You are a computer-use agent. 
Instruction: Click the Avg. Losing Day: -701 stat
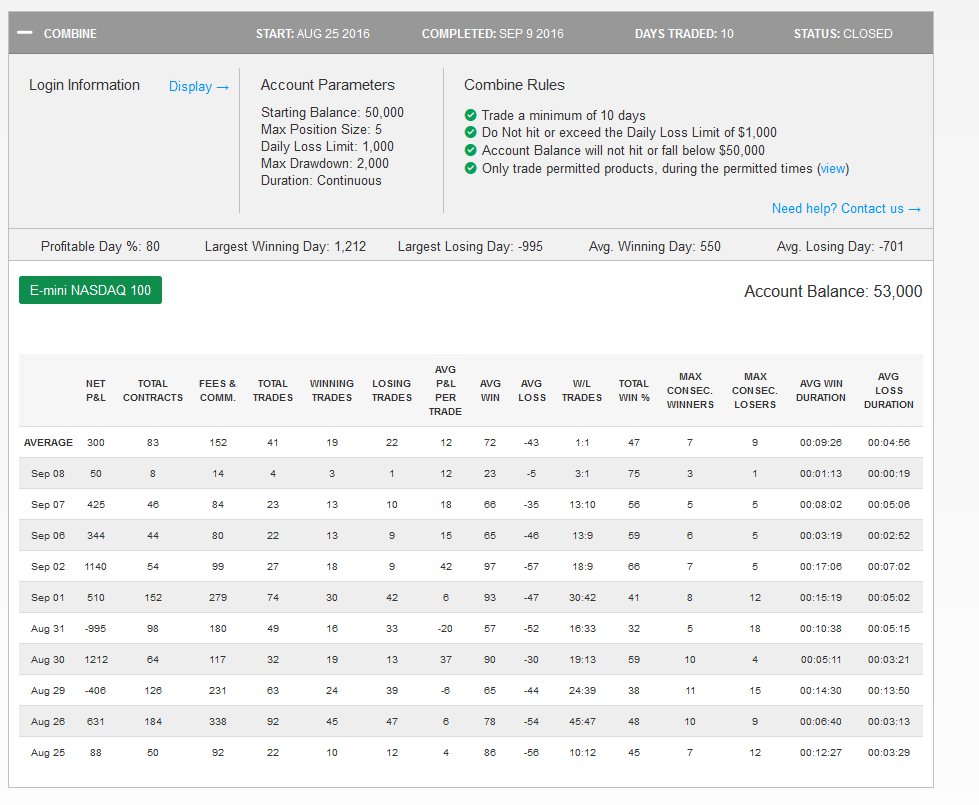pyautogui.click(x=840, y=247)
